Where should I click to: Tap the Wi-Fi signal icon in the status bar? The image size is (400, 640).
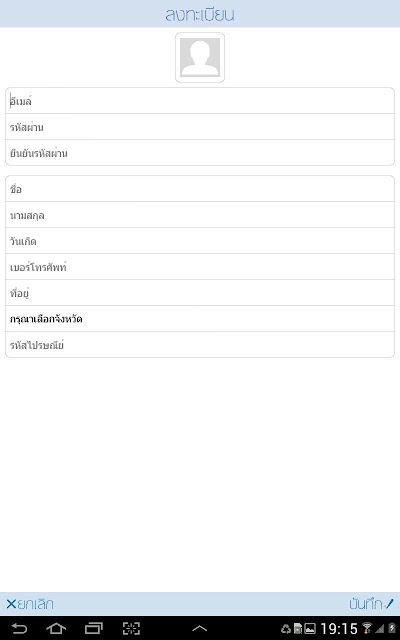[x=367, y=628]
